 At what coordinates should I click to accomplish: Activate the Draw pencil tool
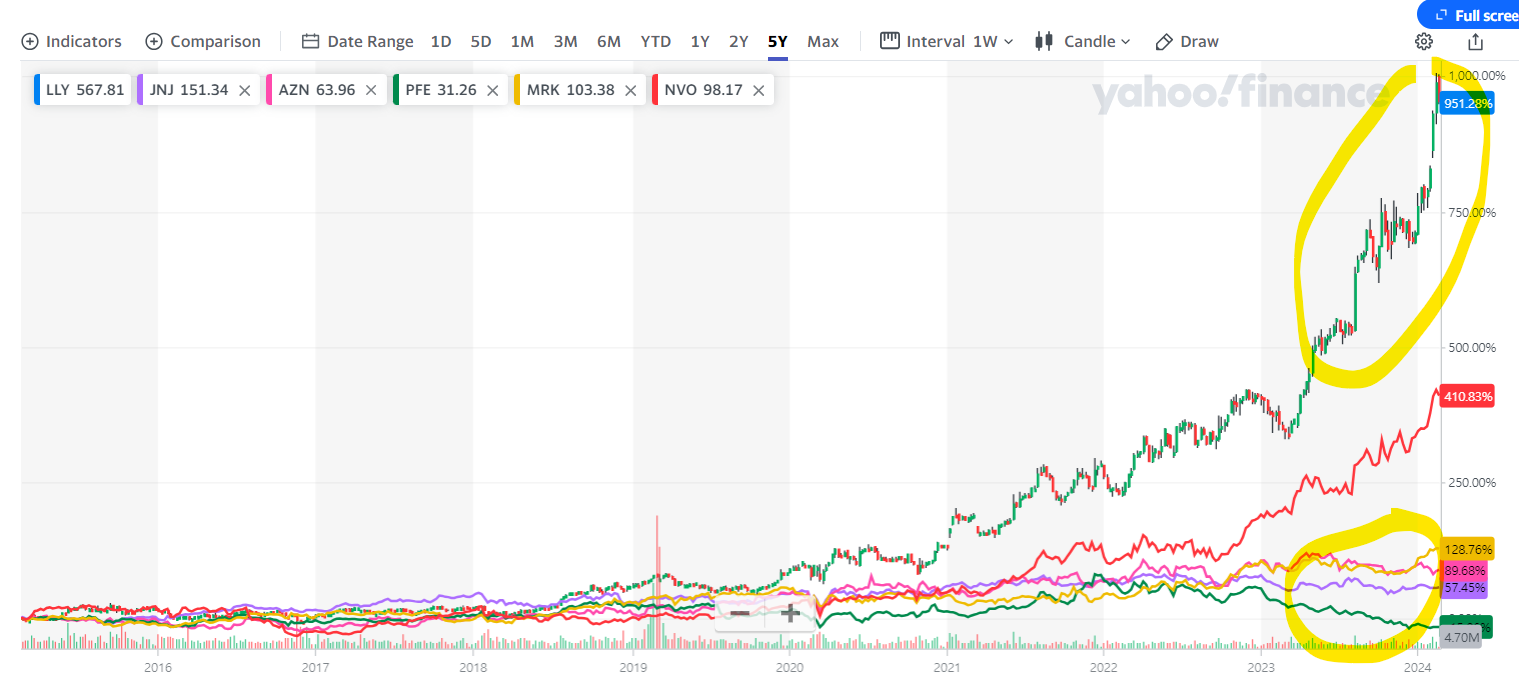(x=1187, y=42)
